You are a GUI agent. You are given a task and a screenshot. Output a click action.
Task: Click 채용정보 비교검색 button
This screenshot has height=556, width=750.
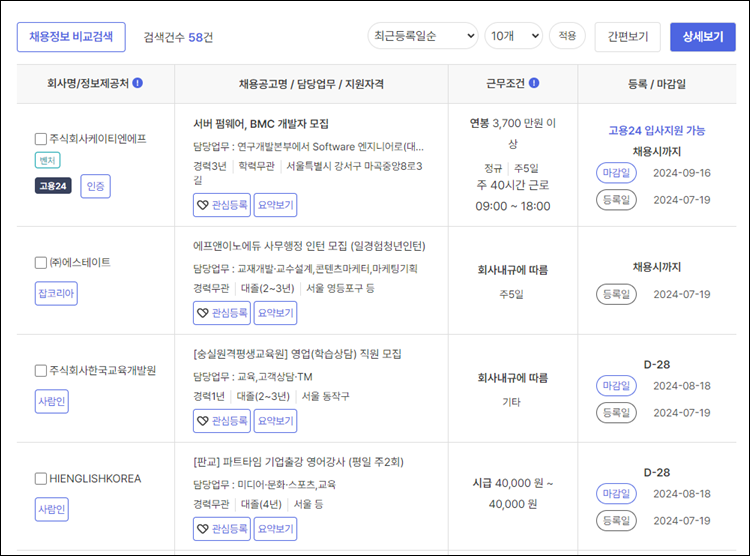tap(71, 37)
